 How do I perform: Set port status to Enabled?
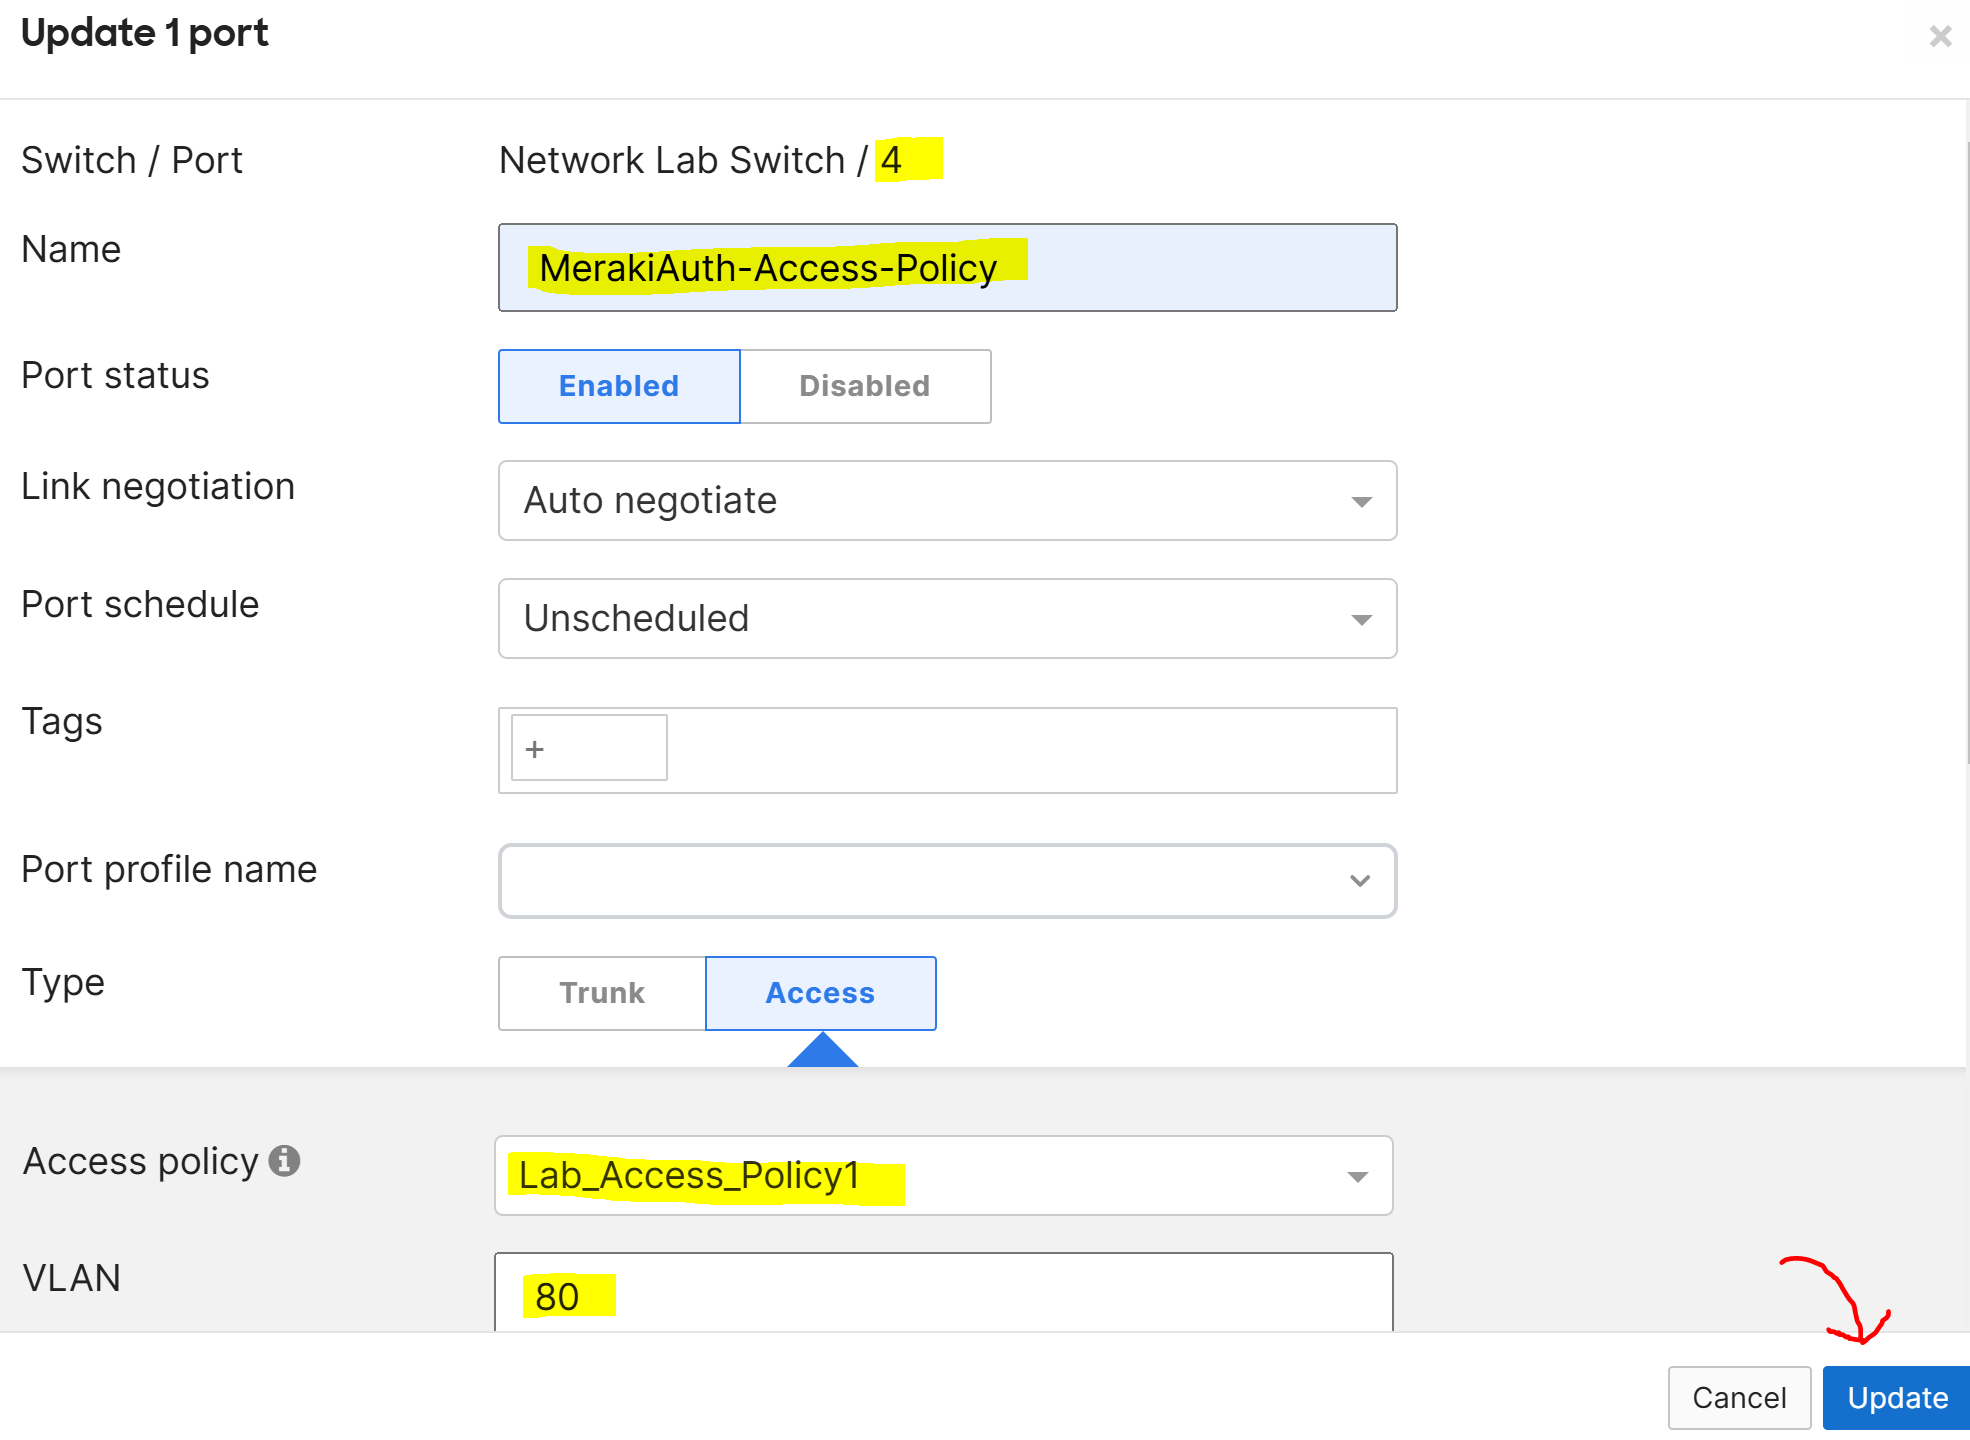(x=619, y=386)
